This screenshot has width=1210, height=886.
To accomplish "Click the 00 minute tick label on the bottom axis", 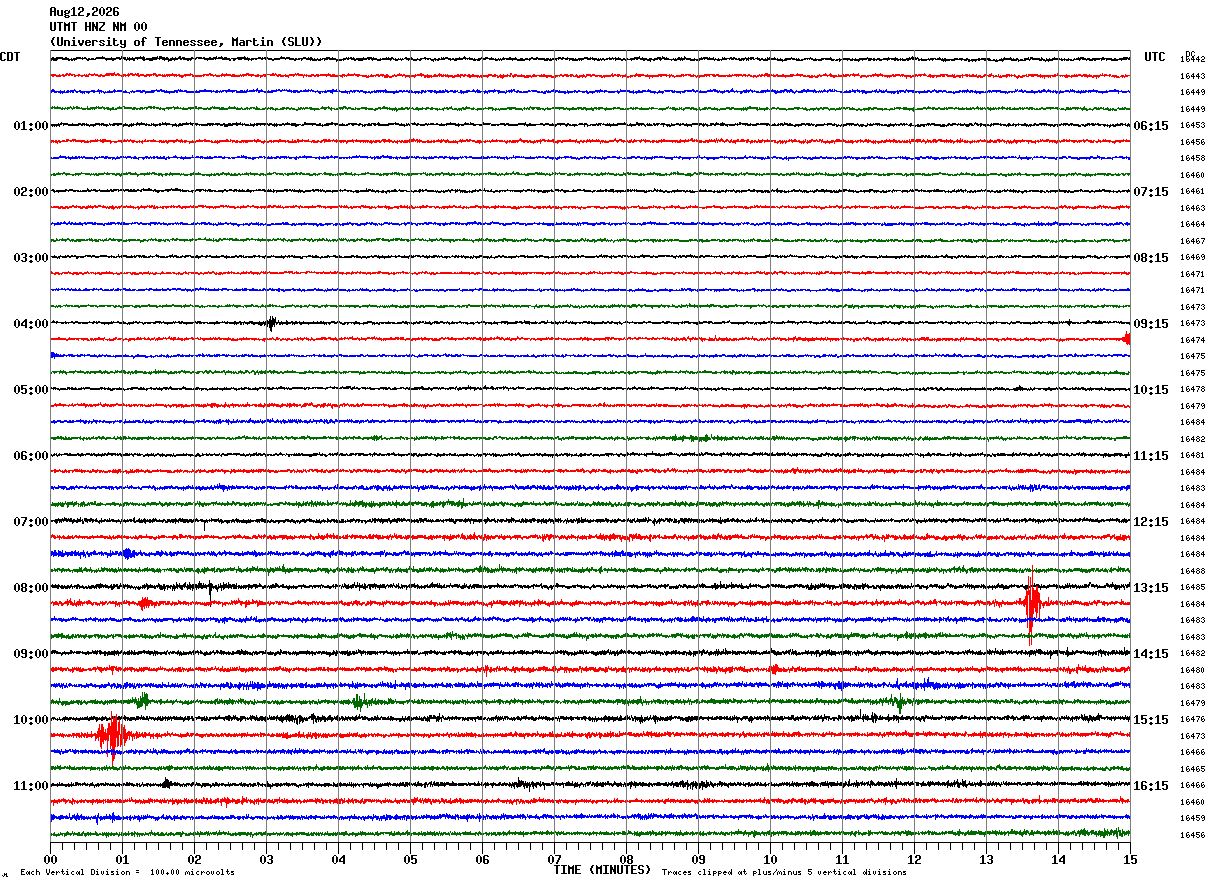I will pyautogui.click(x=50, y=859).
